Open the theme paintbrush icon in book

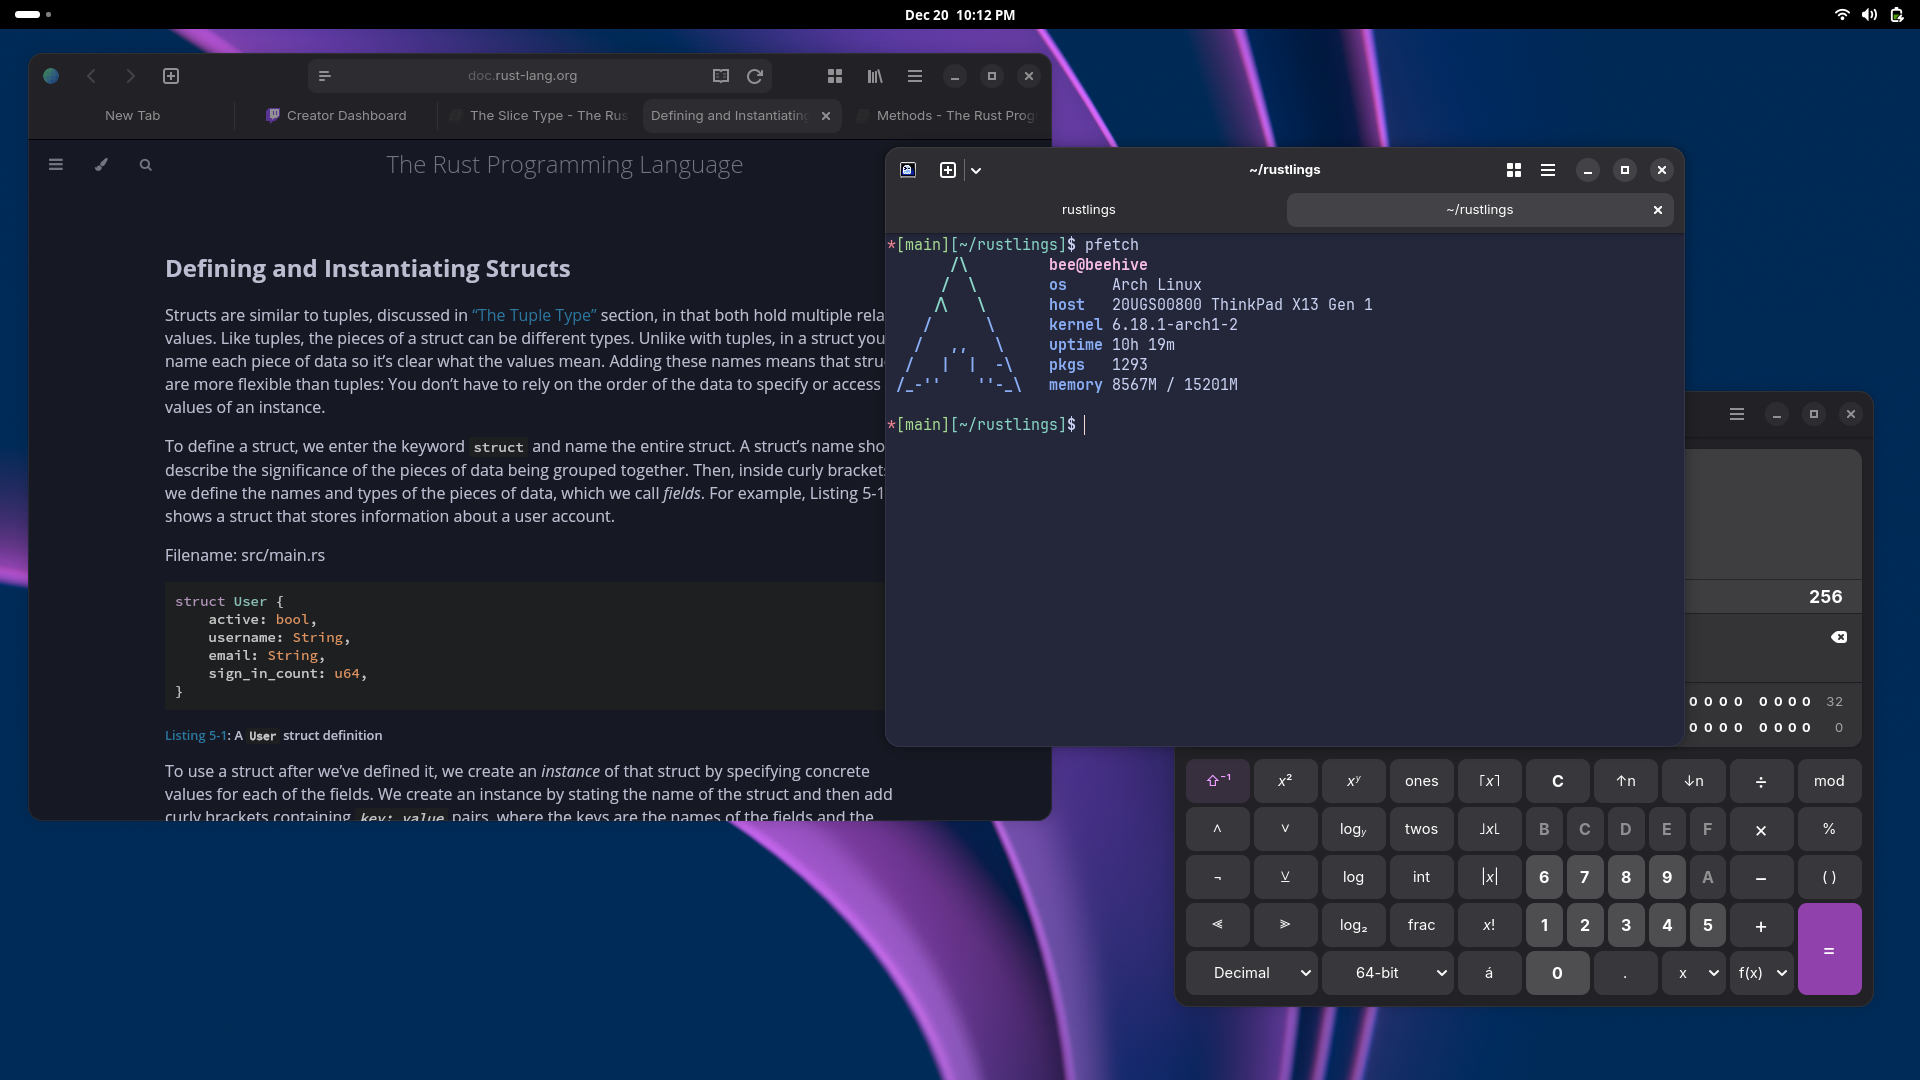[101, 165]
